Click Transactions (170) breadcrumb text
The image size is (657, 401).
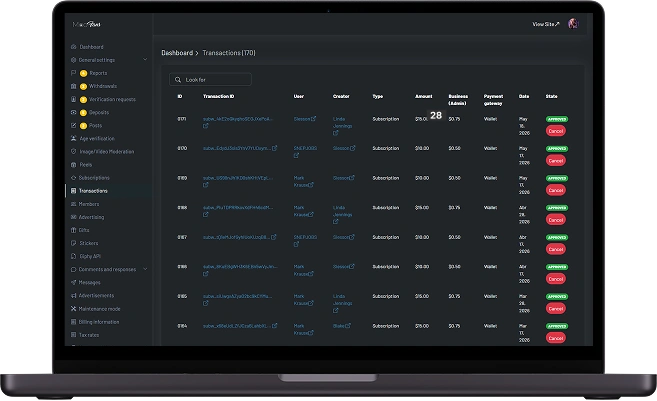229,53
